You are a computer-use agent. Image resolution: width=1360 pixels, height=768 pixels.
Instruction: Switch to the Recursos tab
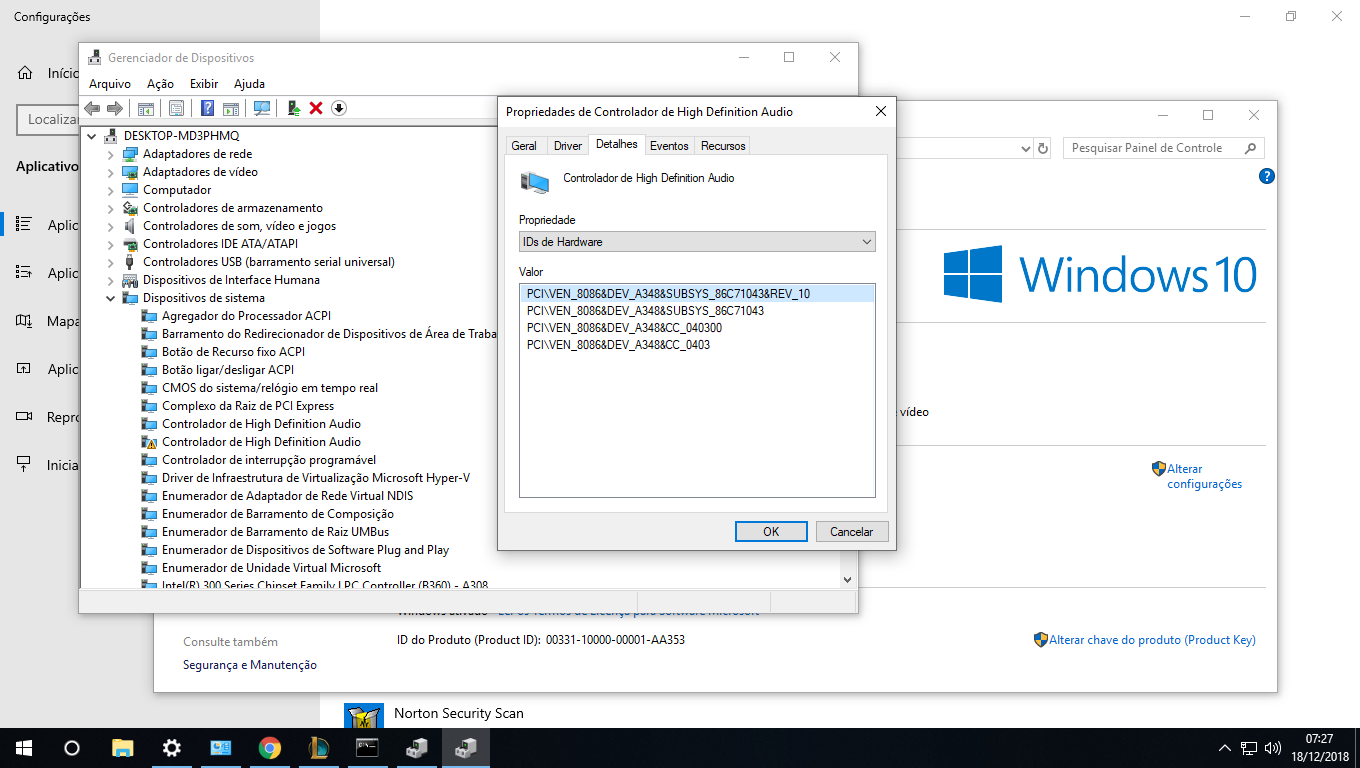coord(723,146)
